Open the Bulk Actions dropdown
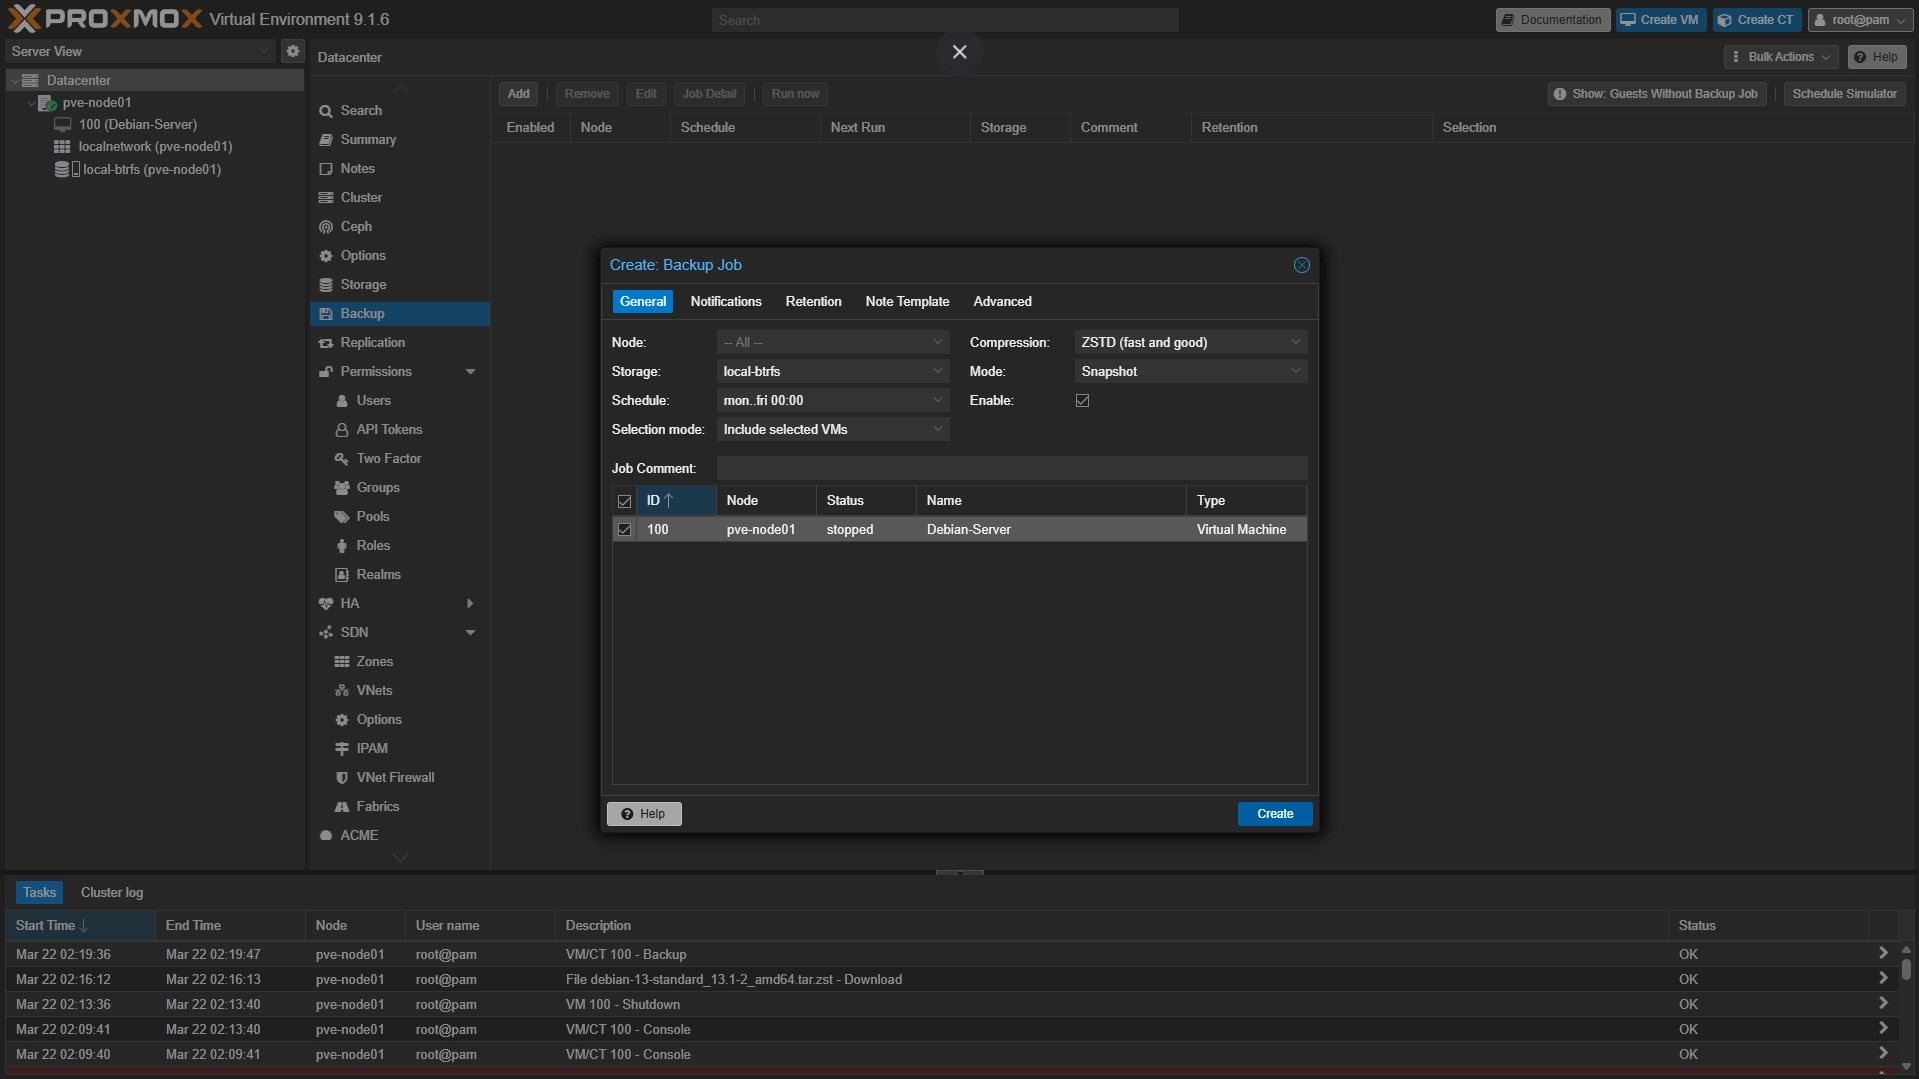 coord(1781,57)
